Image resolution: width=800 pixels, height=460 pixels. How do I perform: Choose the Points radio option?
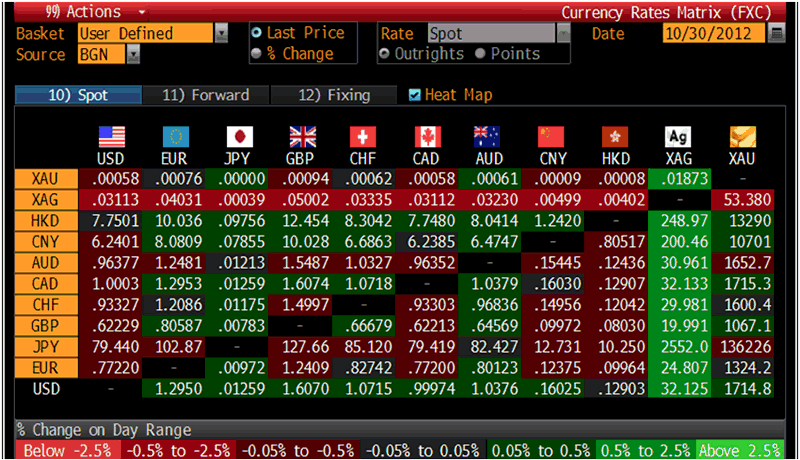pyautogui.click(x=481, y=54)
